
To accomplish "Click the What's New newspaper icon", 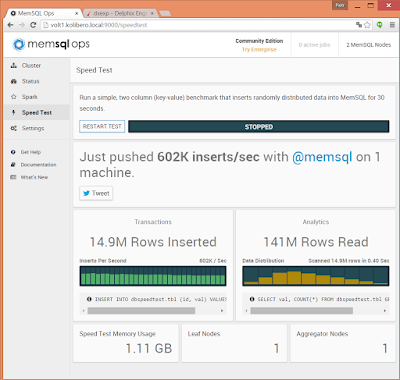I will [x=13, y=177].
